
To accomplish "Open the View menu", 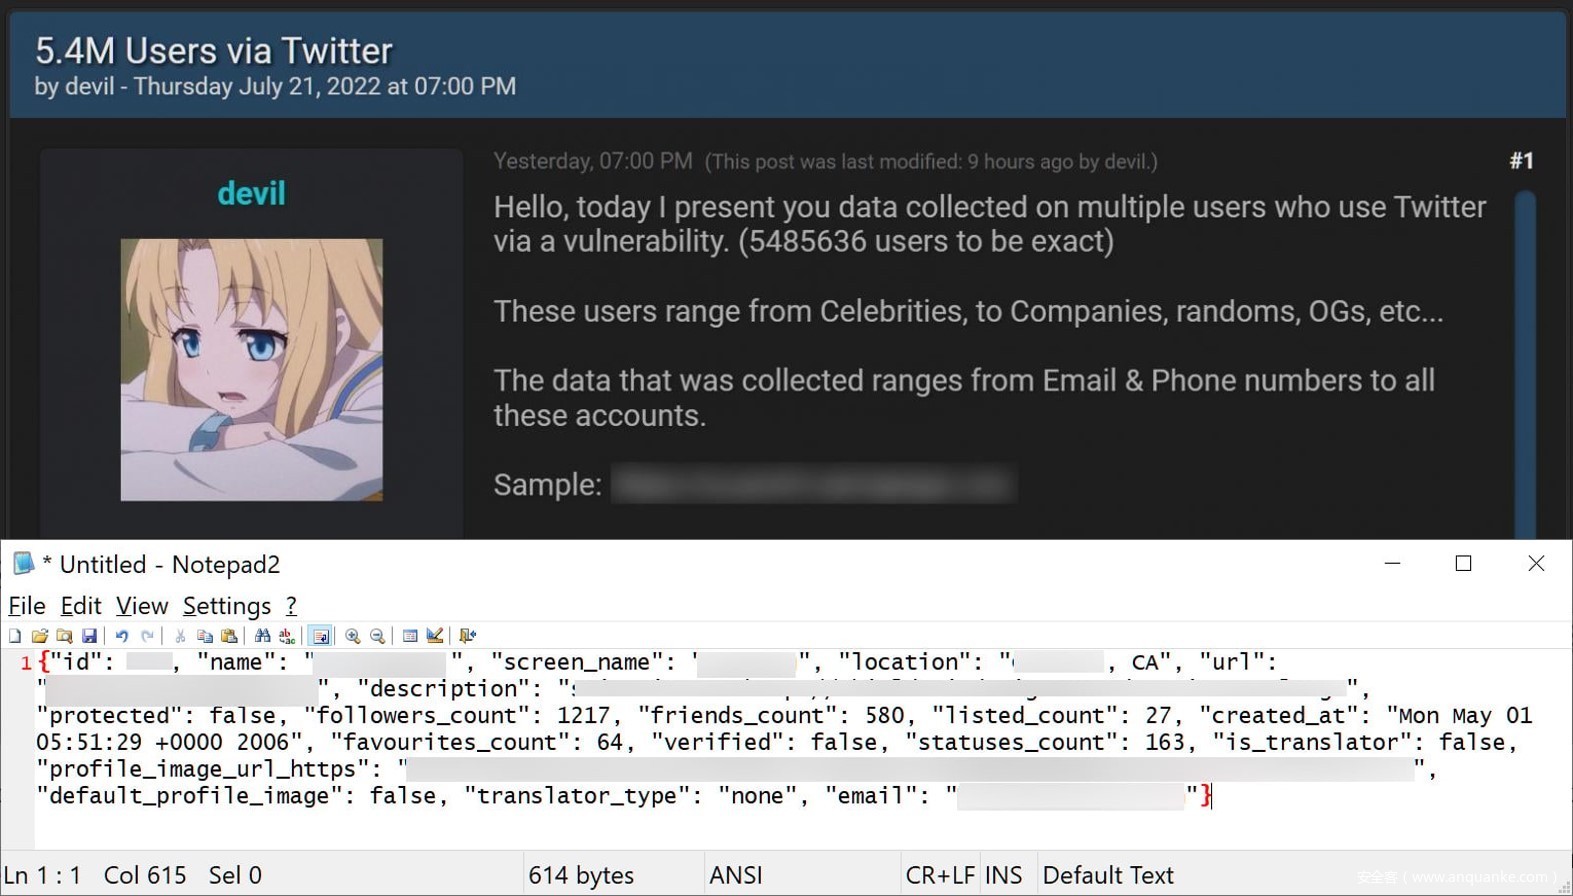I will point(142,606).
